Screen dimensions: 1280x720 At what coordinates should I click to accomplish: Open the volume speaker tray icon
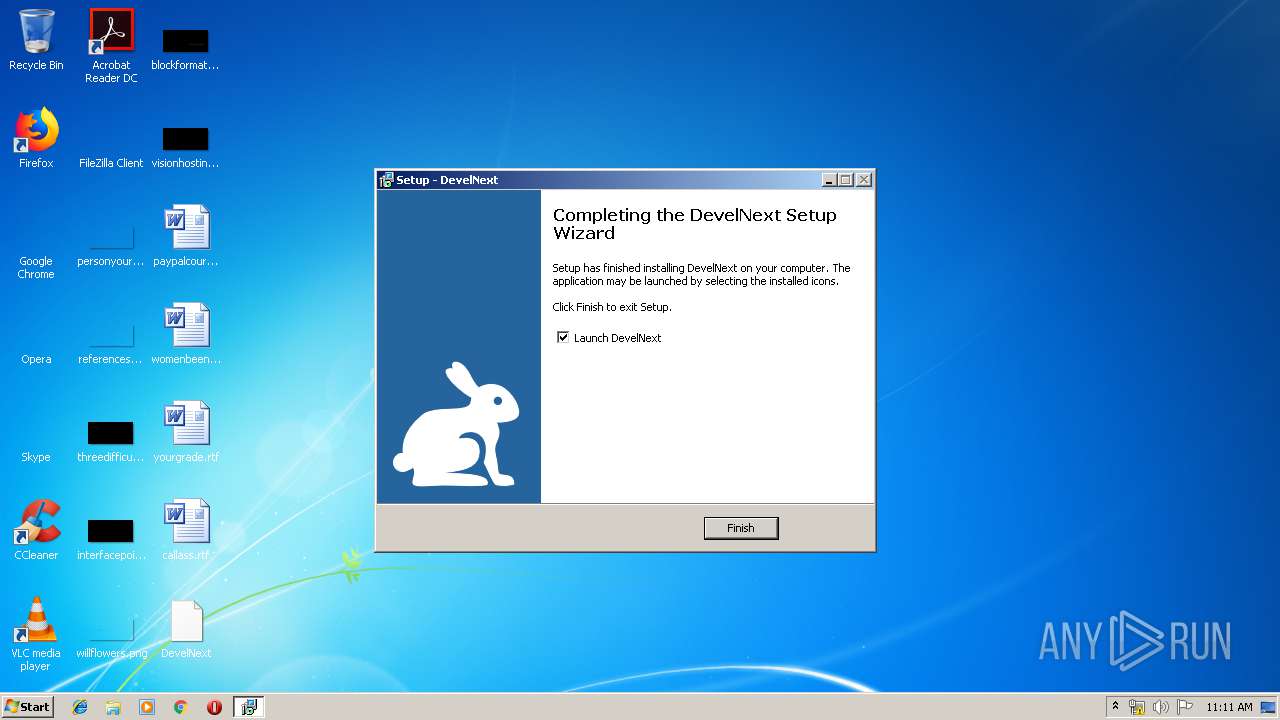tap(1161, 707)
